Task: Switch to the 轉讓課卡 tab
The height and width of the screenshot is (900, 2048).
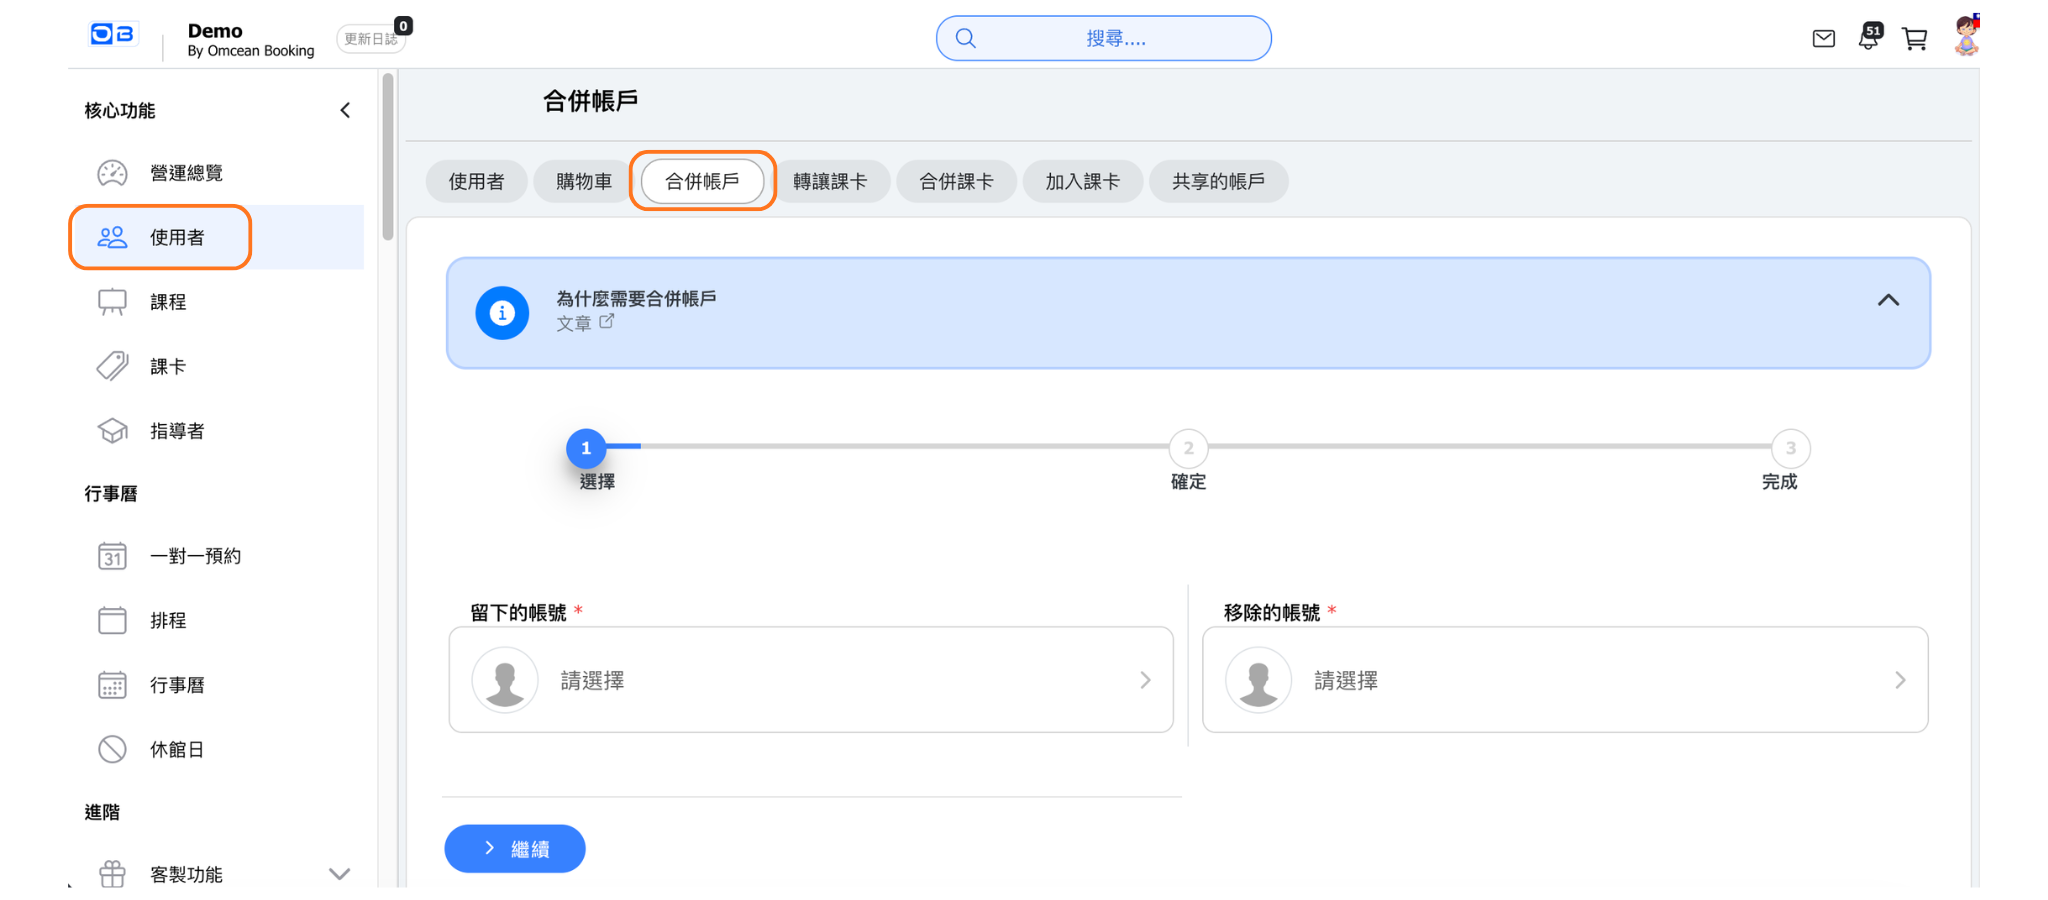Action: 829,182
